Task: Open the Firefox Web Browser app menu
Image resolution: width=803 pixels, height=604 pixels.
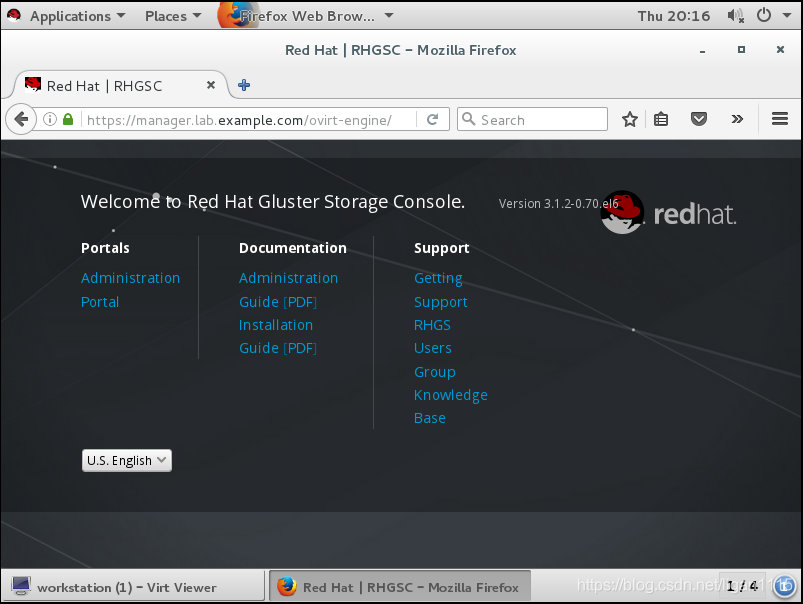Action: point(306,16)
